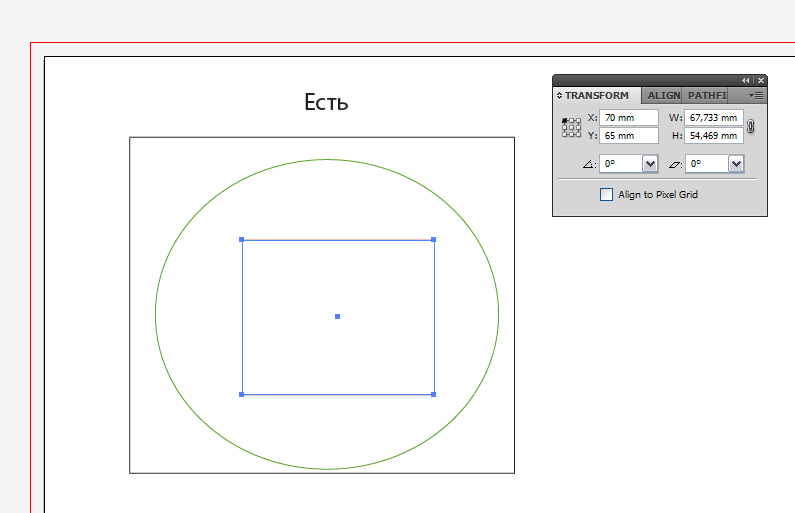The height and width of the screenshot is (513, 795).
Task: Click the W width field
Action: 714,118
